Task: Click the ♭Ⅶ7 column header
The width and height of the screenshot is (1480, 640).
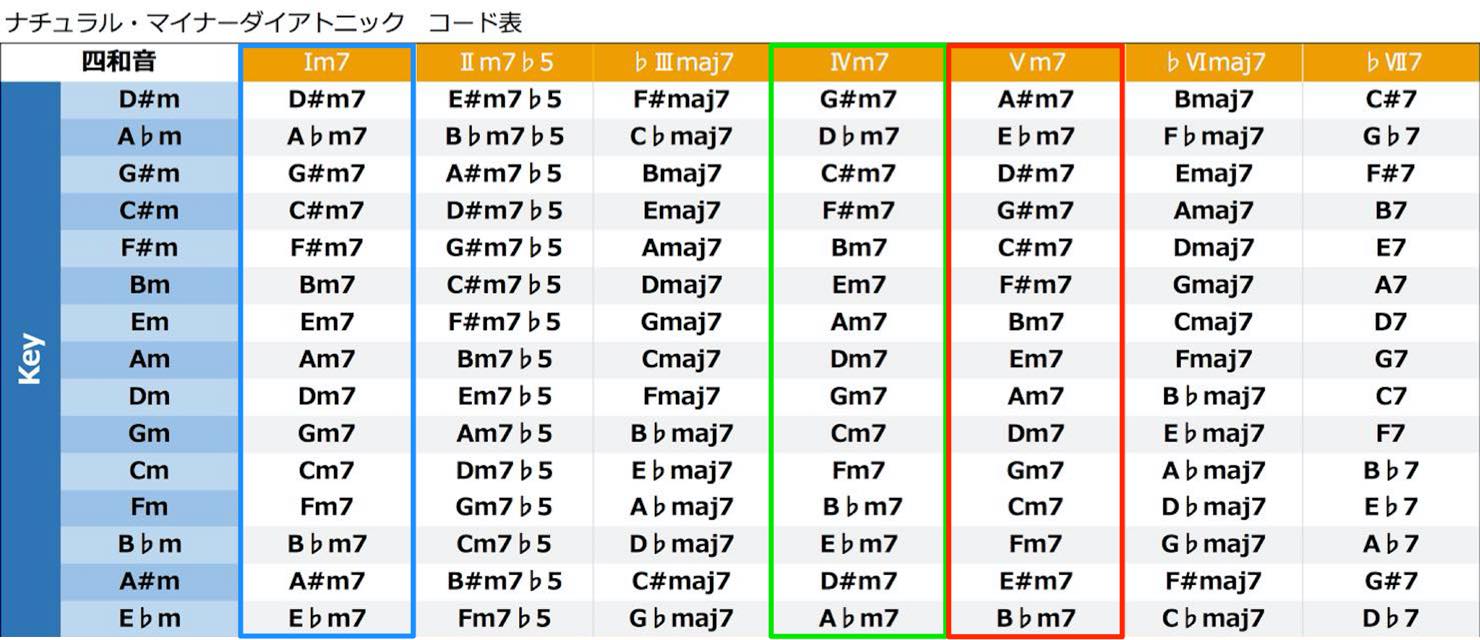Action: 1391,63
